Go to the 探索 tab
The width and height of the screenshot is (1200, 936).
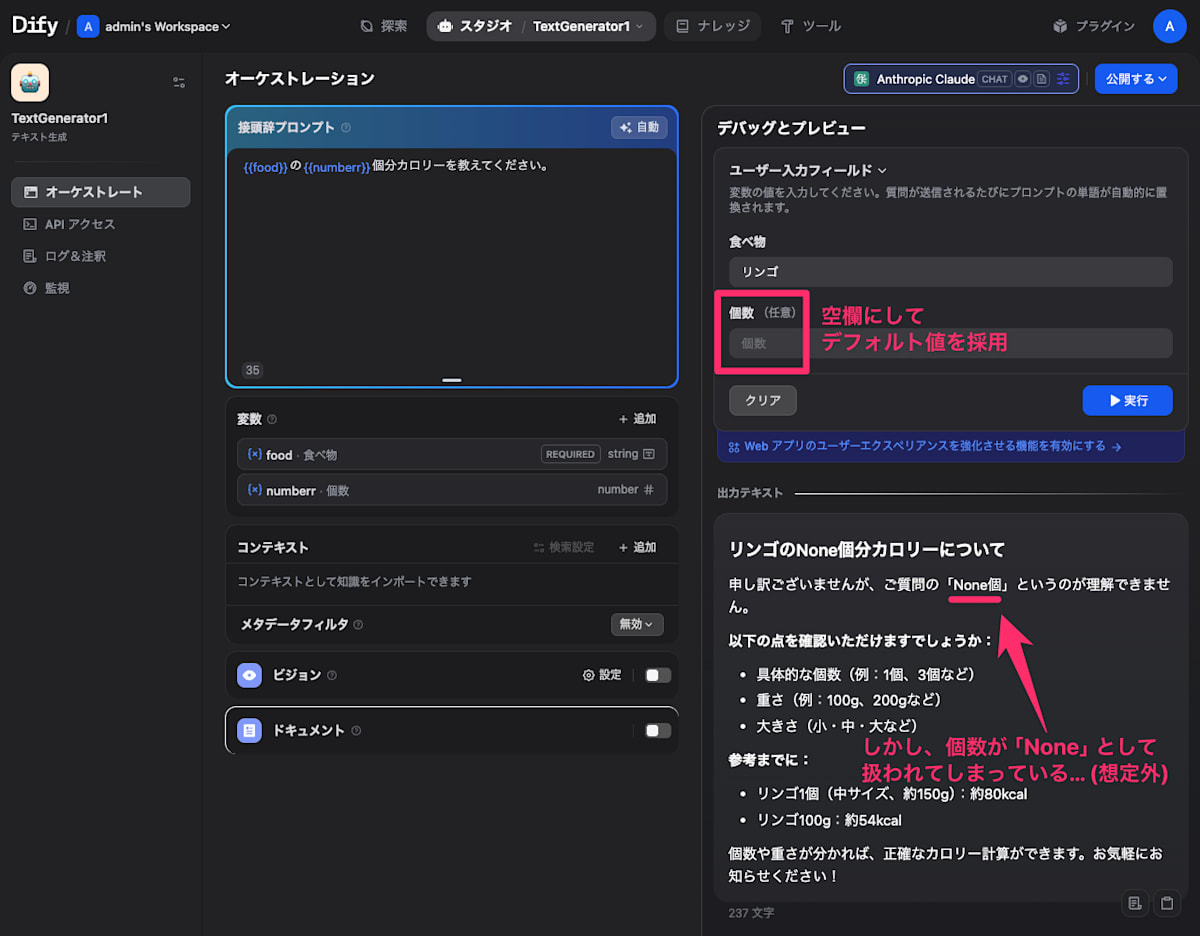pyautogui.click(x=384, y=26)
